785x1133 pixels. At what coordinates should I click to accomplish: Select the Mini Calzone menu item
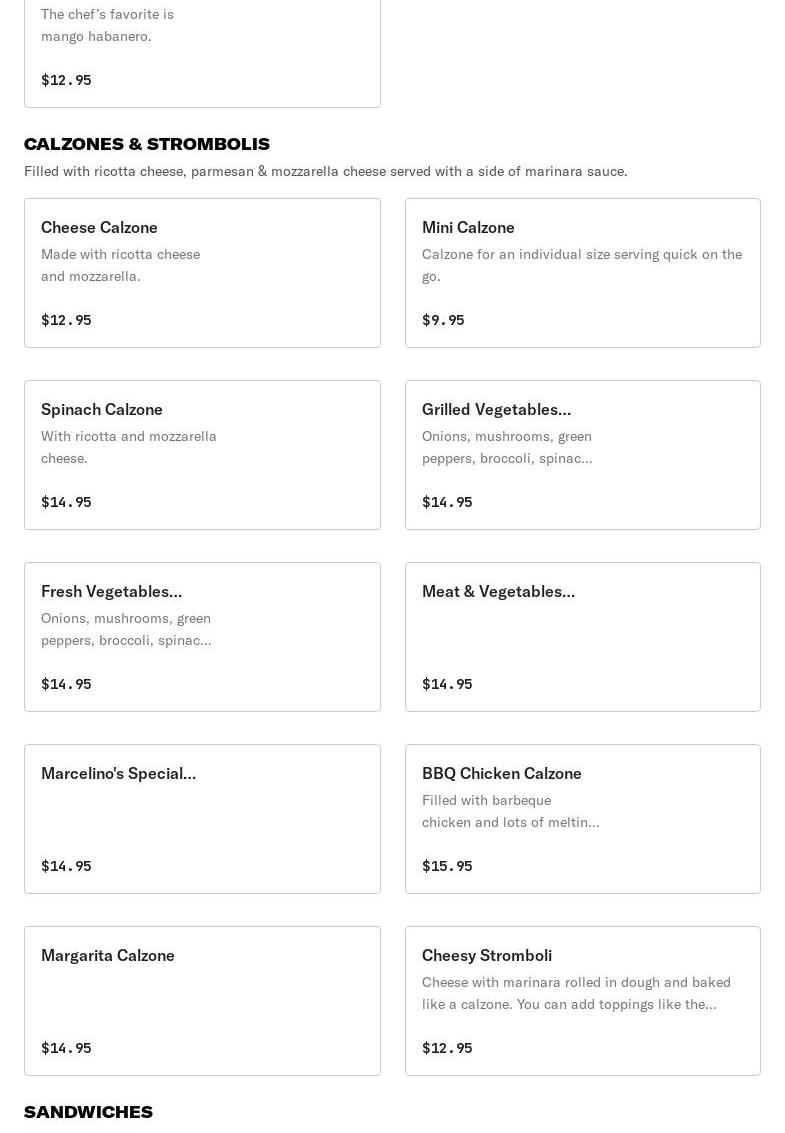(582, 273)
